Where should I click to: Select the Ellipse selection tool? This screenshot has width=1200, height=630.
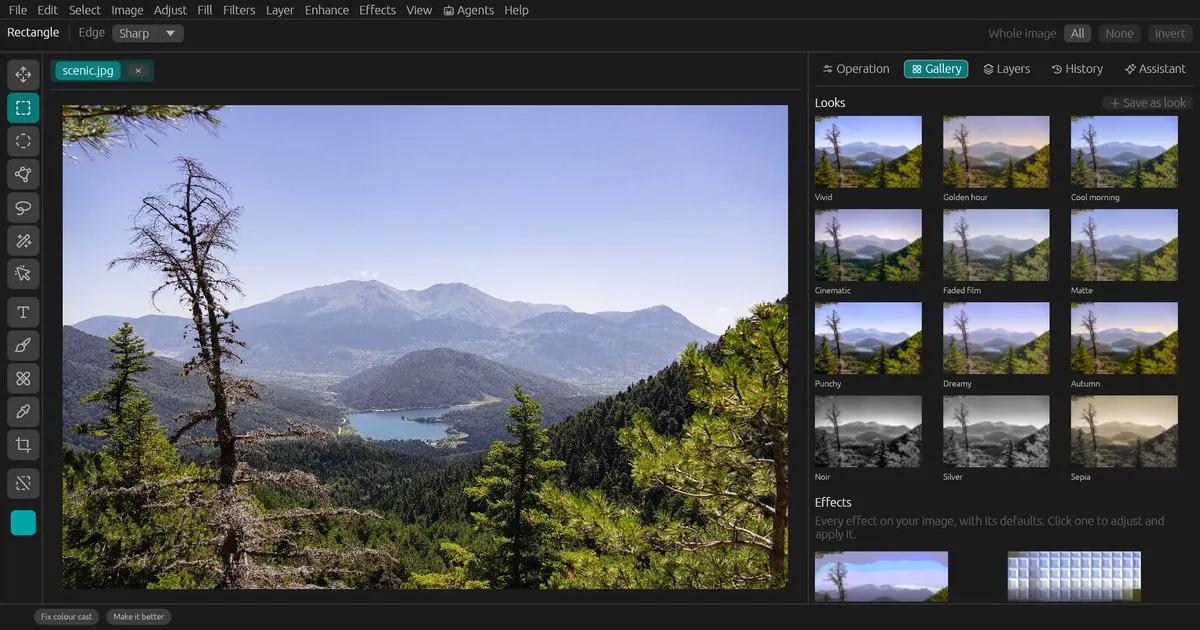pos(23,141)
